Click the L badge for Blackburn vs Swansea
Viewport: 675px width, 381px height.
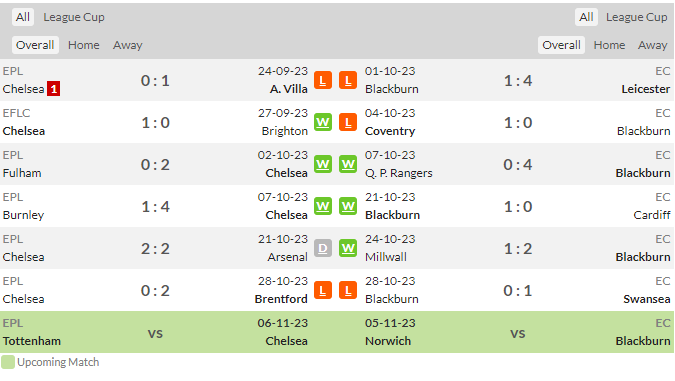pyautogui.click(x=348, y=291)
